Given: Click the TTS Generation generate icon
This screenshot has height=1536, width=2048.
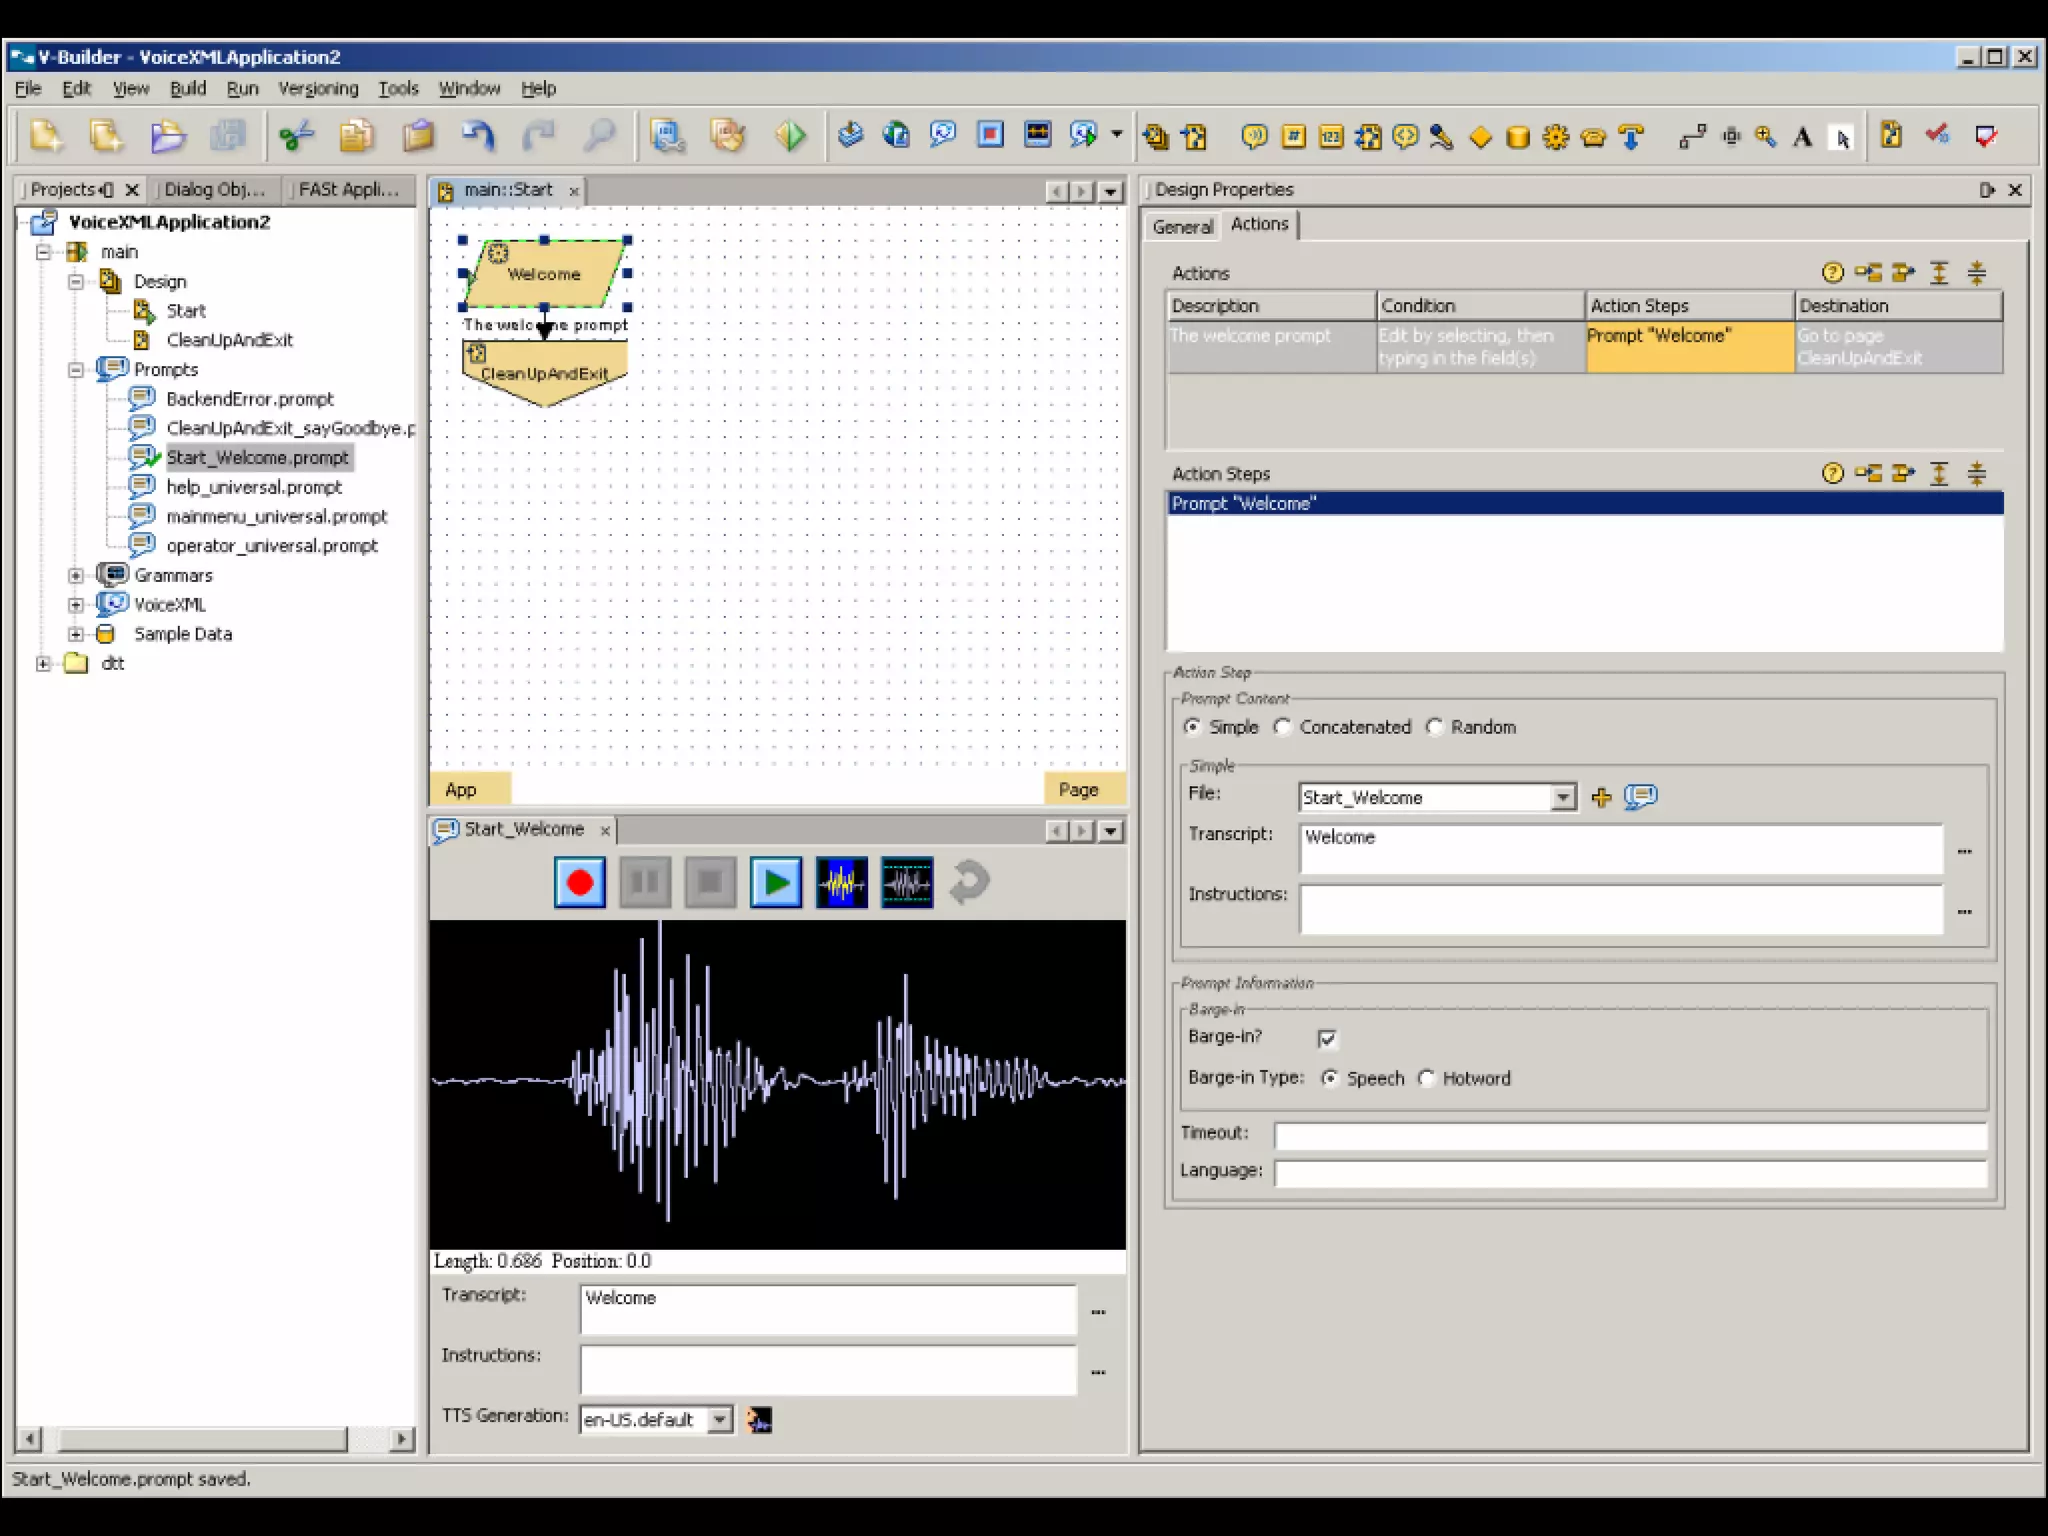Looking at the screenshot, I should click(759, 1419).
